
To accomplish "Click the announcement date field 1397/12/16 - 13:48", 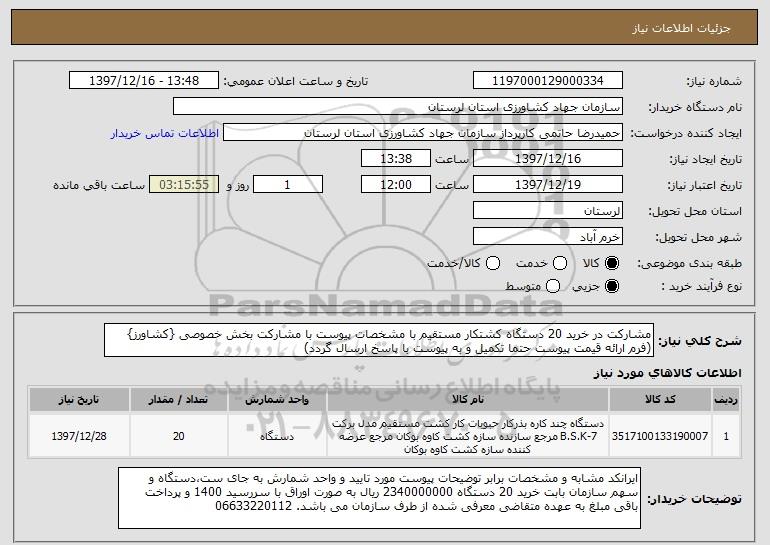I will pyautogui.click(x=144, y=81).
